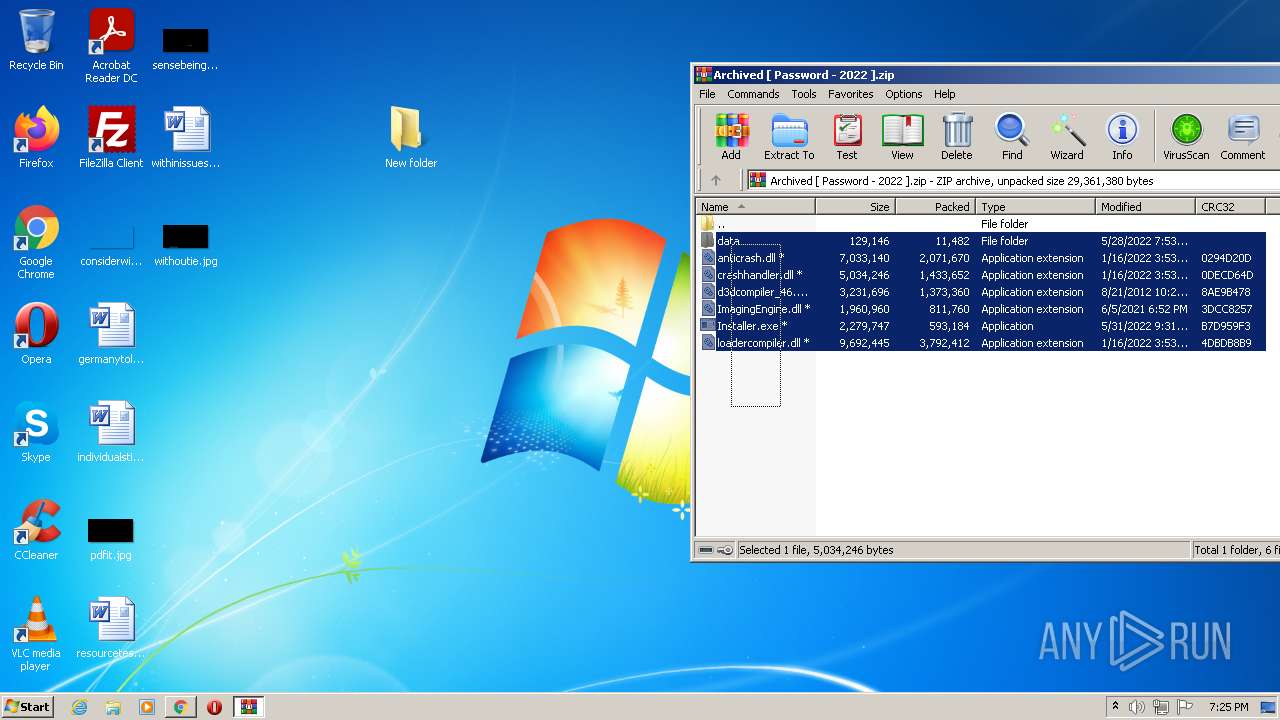The image size is (1280, 720).
Task: Sort by Type column header
Action: click(1035, 207)
